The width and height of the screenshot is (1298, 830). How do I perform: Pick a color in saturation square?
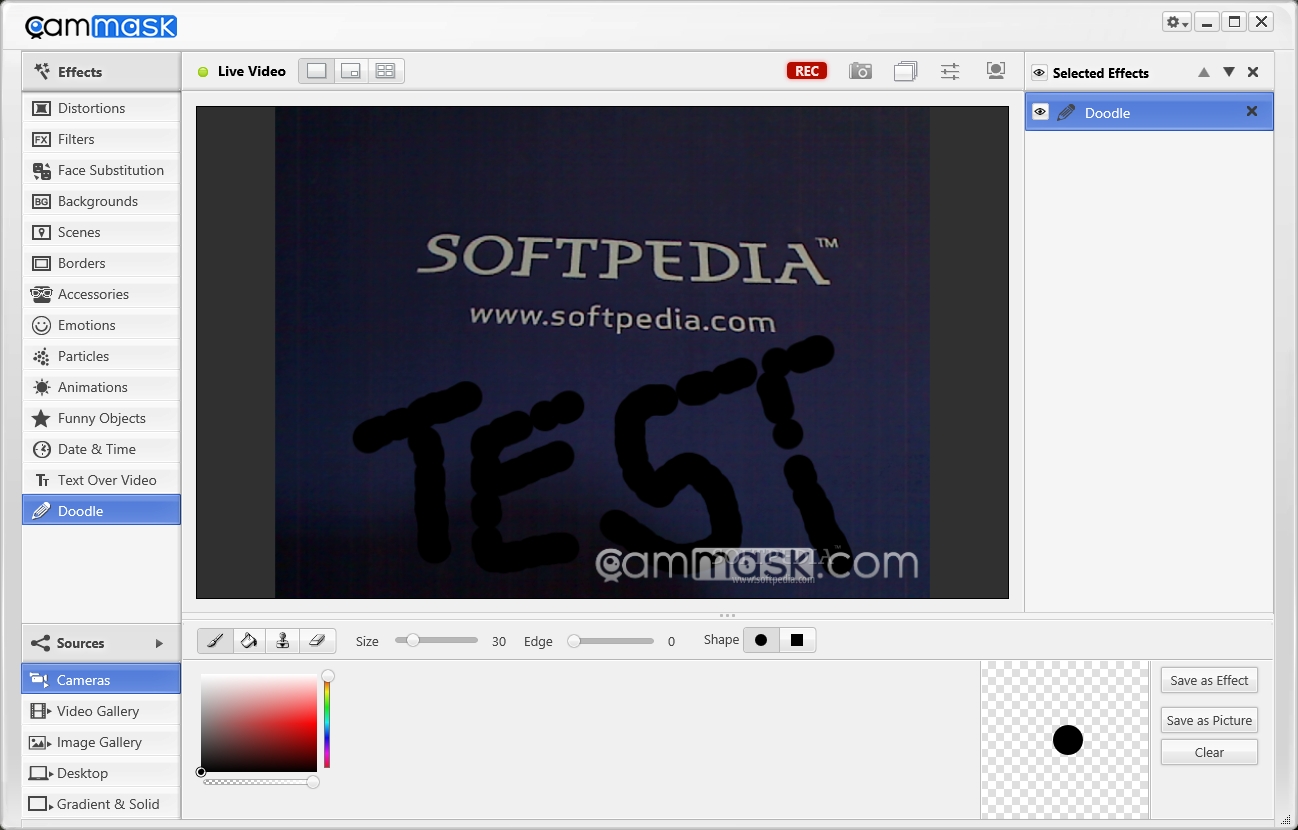[259, 724]
